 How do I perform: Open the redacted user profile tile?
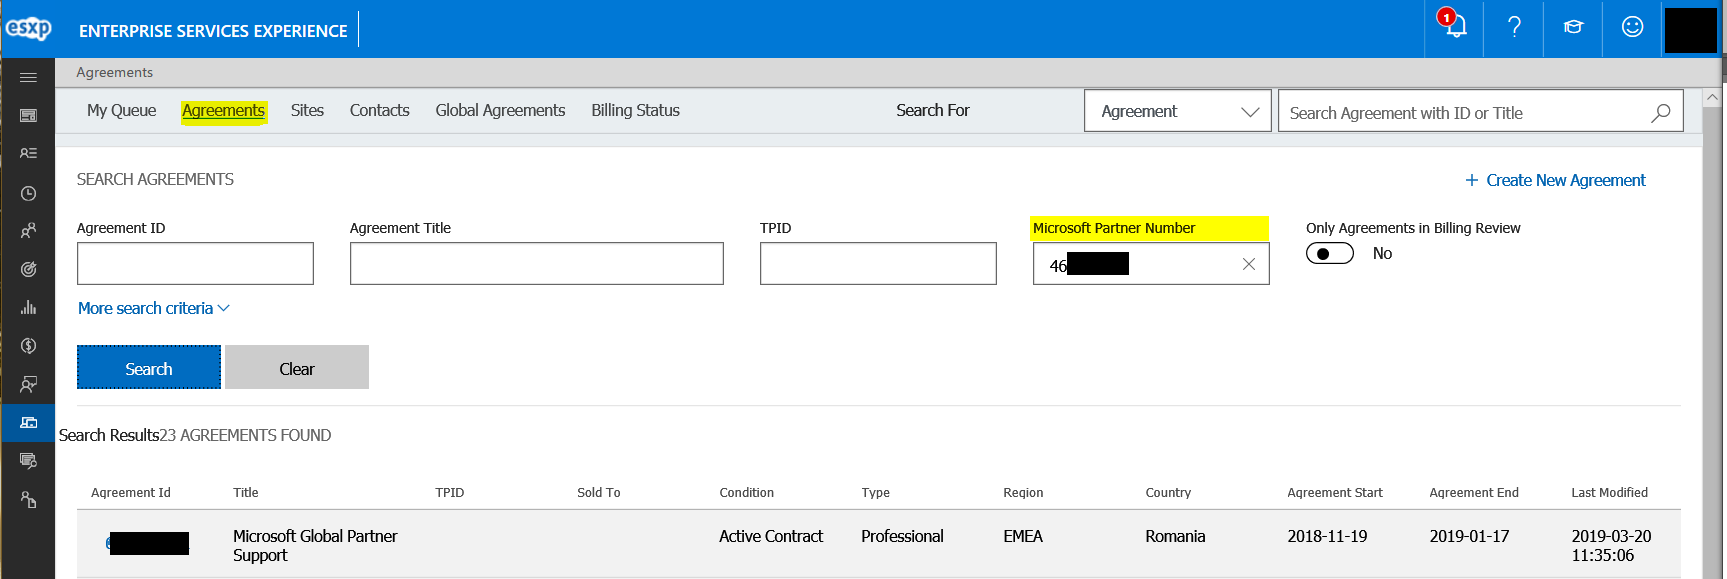(x=1690, y=29)
